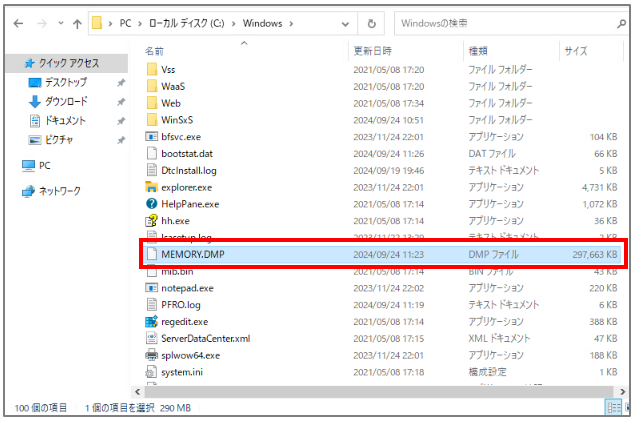The image size is (633, 421).
Task: Click the pin icon beside デスクトップ
Action: tap(121, 83)
